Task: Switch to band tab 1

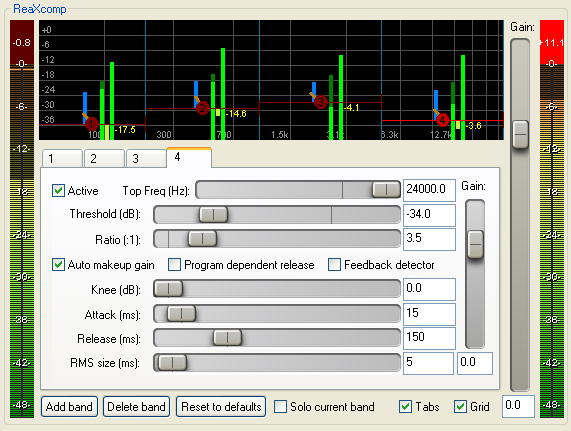Action: tap(62, 158)
